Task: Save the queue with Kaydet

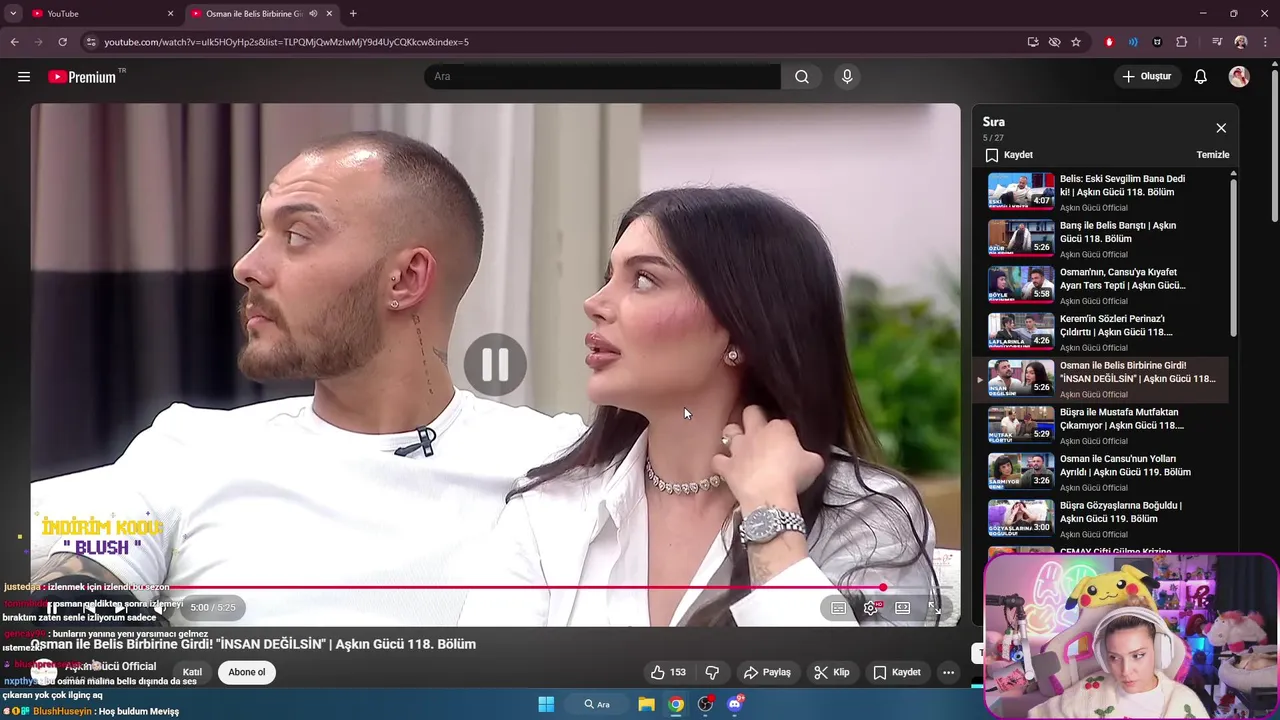Action: pyautogui.click(x=1009, y=155)
